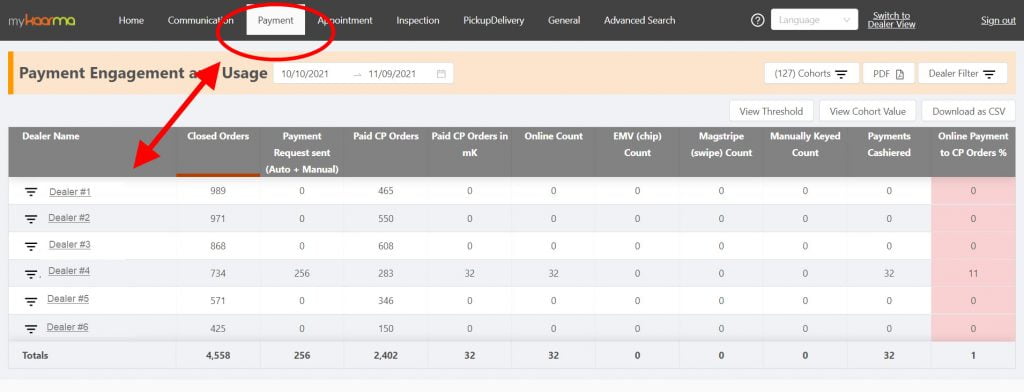
Task: Click the end date 11/09/2021 field
Action: click(392, 74)
